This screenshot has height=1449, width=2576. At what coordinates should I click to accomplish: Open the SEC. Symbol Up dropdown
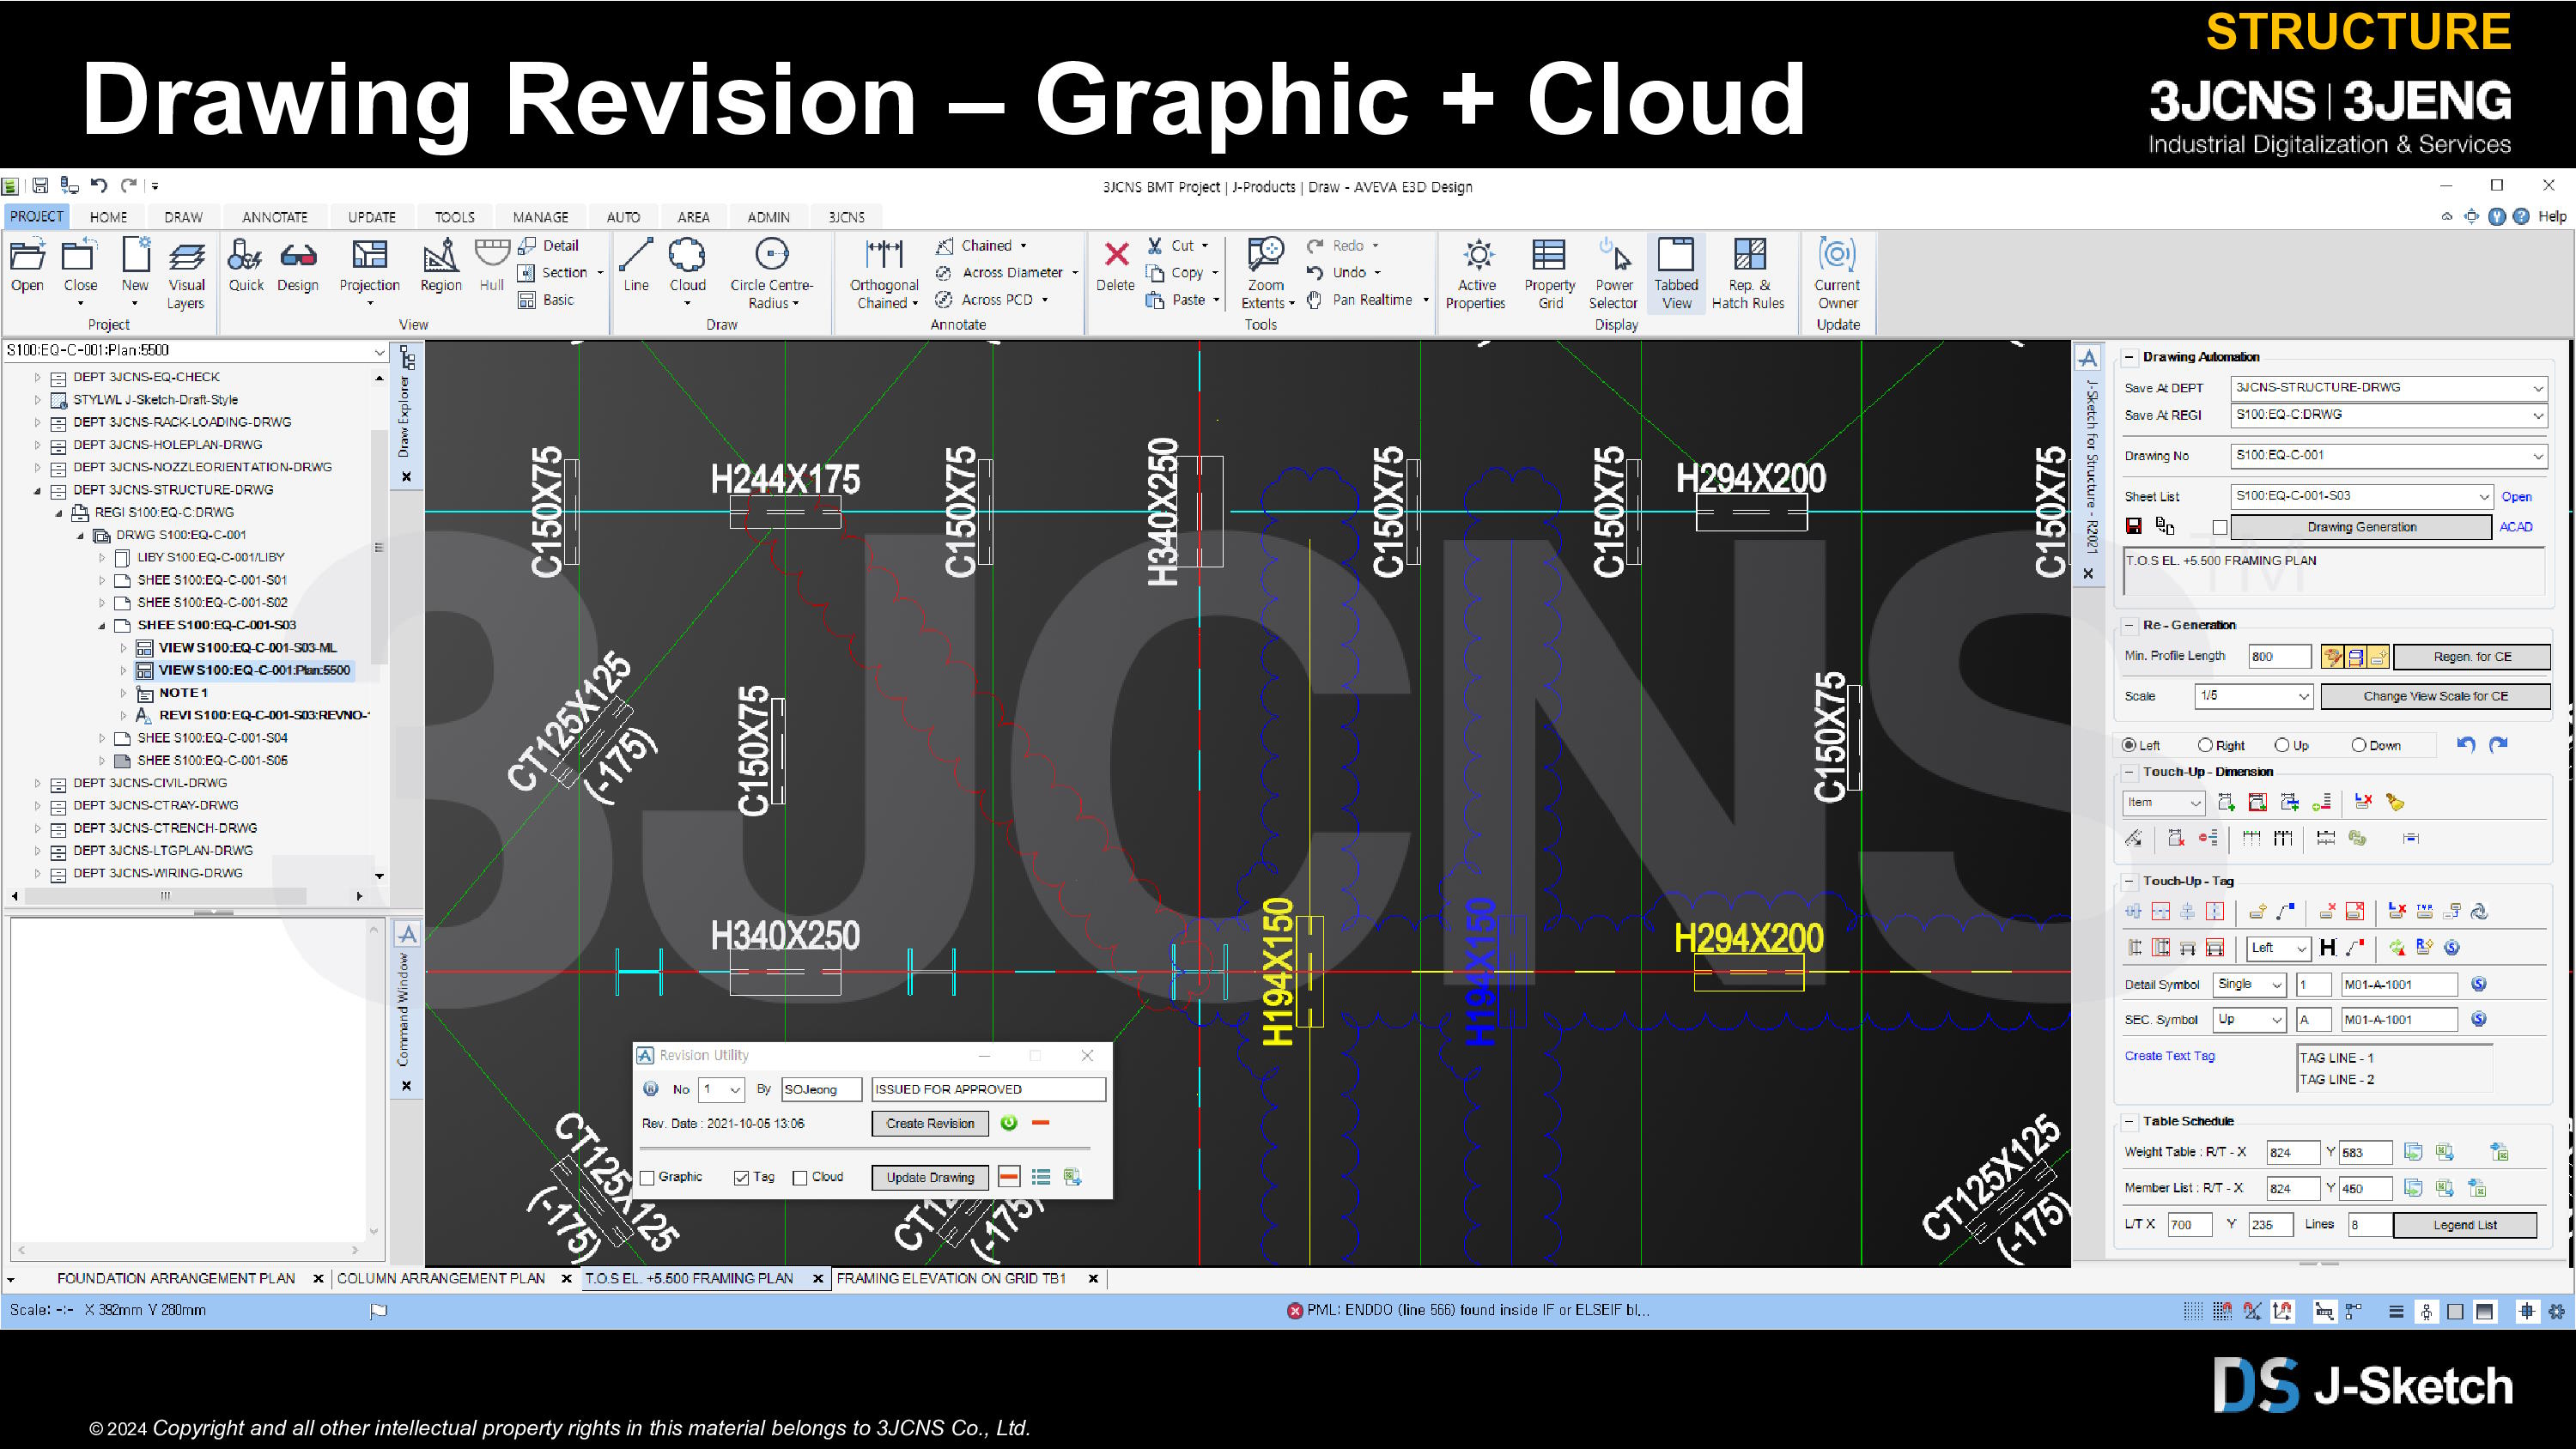pyautogui.click(x=2277, y=1020)
